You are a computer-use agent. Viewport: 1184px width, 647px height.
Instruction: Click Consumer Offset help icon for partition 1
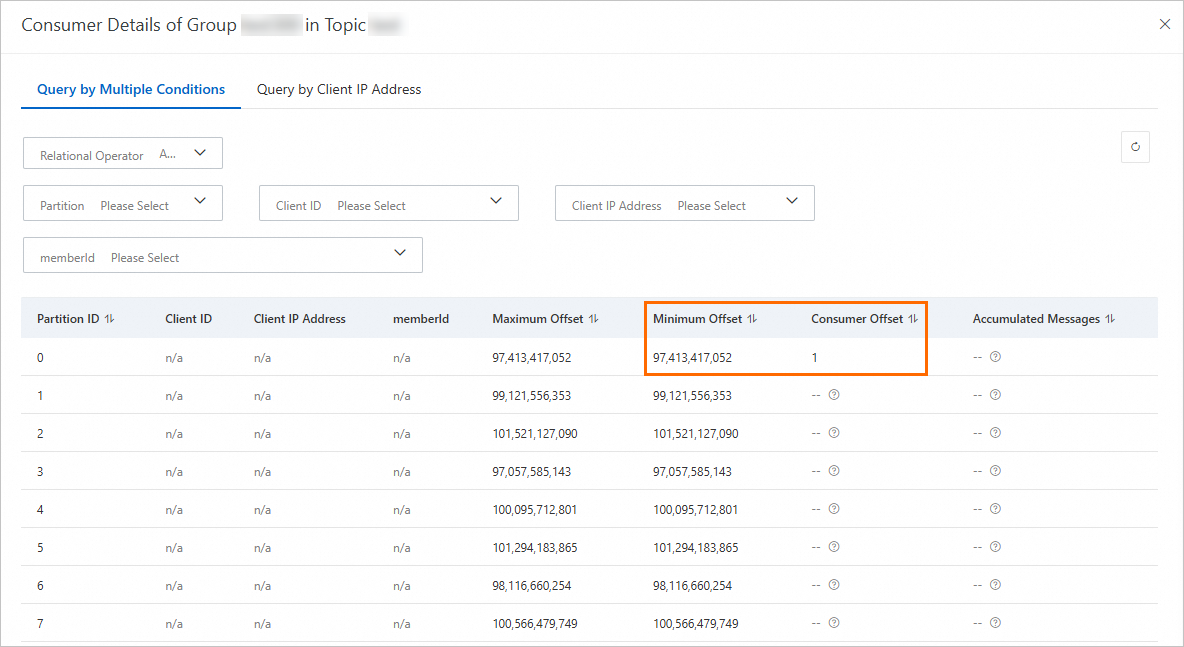coord(834,394)
